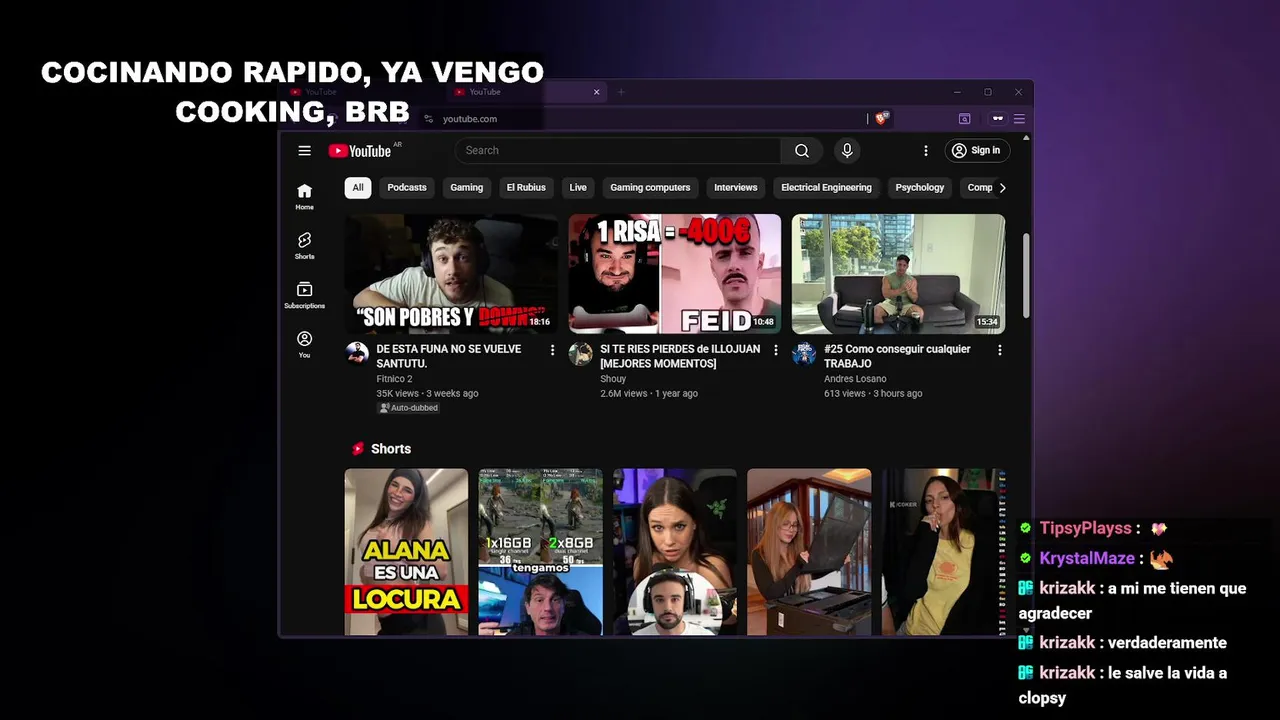Click TipsyPlayss username in chat
The width and height of the screenshot is (1280, 720).
tap(1085, 528)
